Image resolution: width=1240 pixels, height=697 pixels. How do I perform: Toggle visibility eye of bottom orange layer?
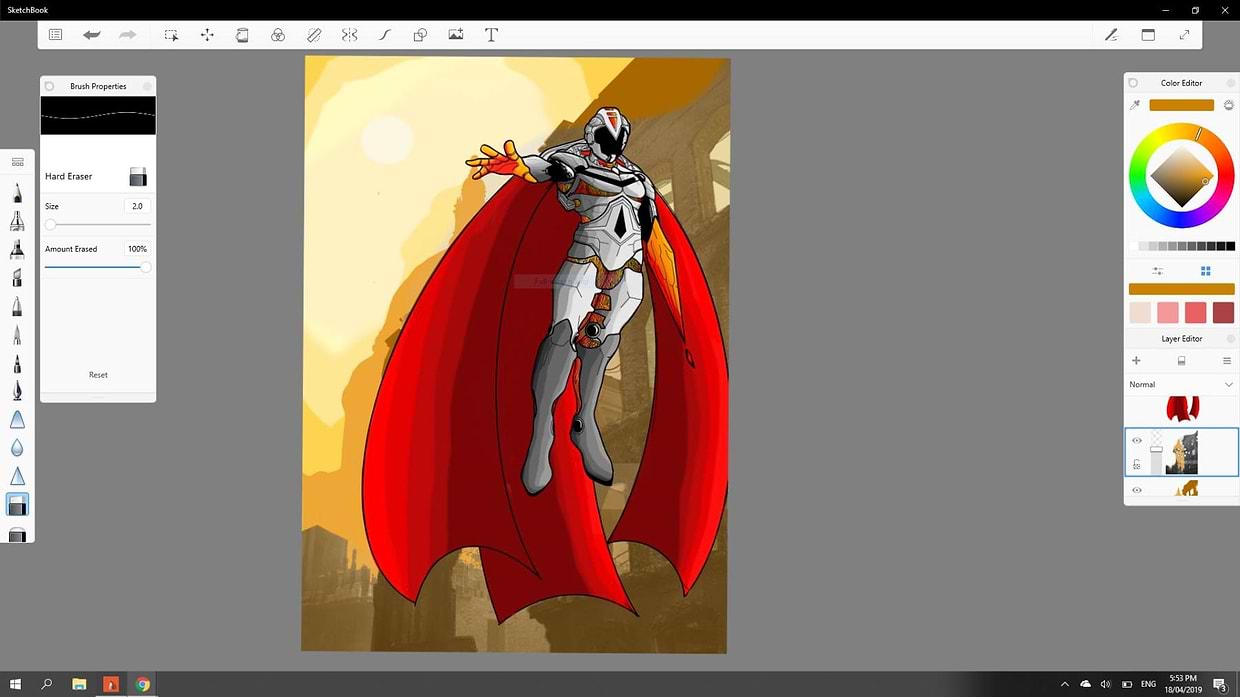[1137, 490]
